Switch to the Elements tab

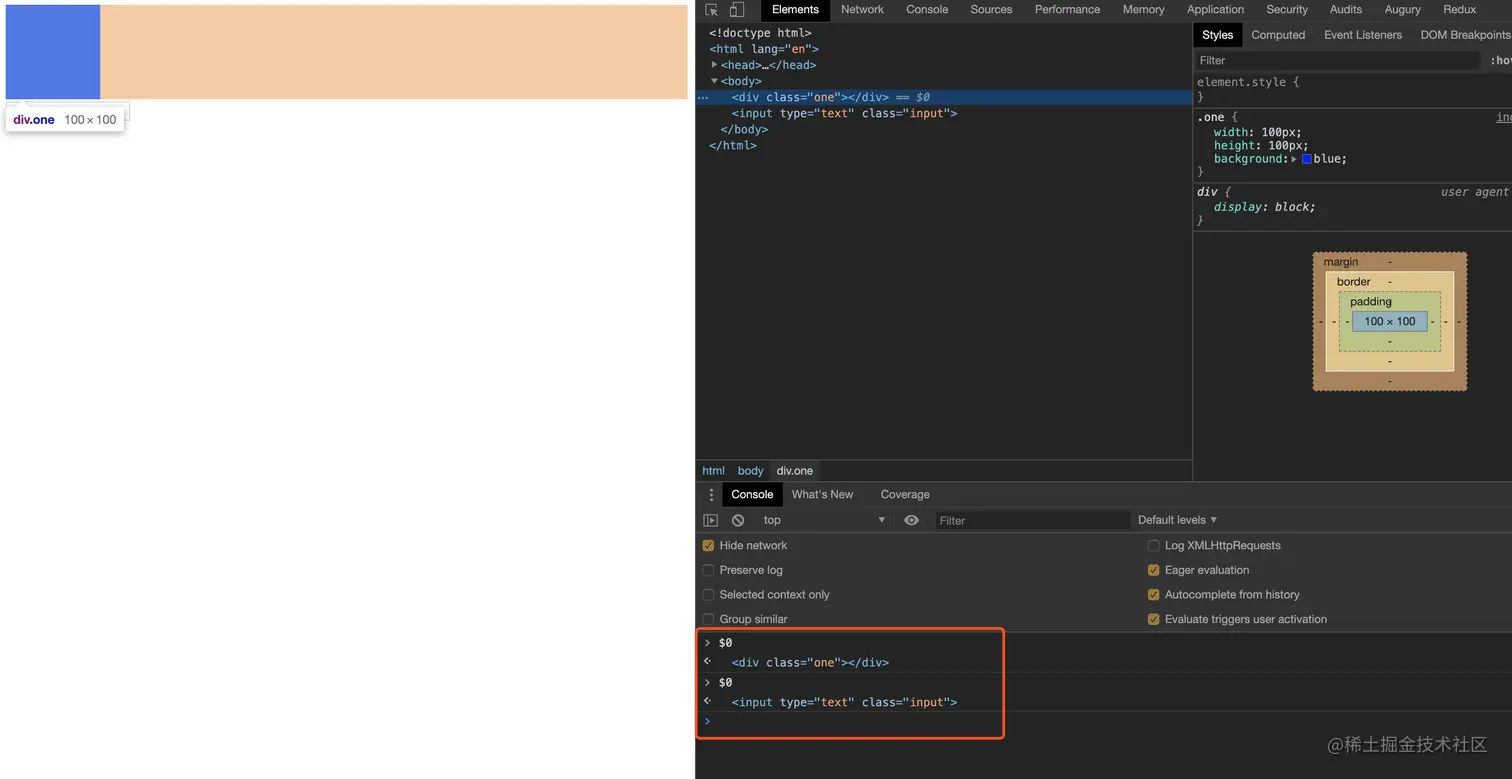(795, 10)
